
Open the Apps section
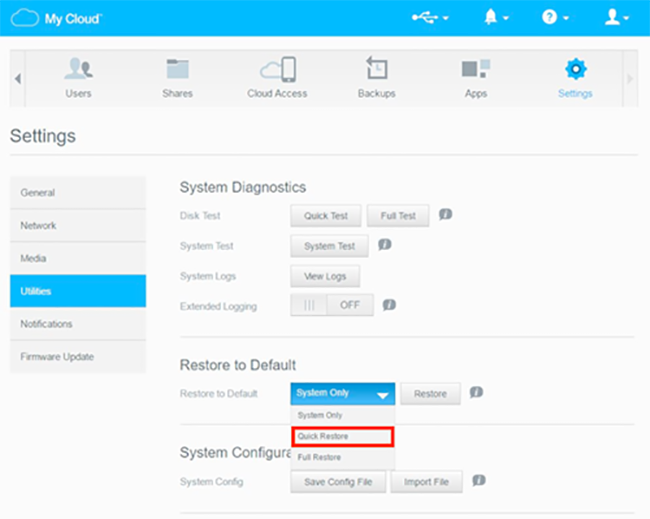click(476, 78)
